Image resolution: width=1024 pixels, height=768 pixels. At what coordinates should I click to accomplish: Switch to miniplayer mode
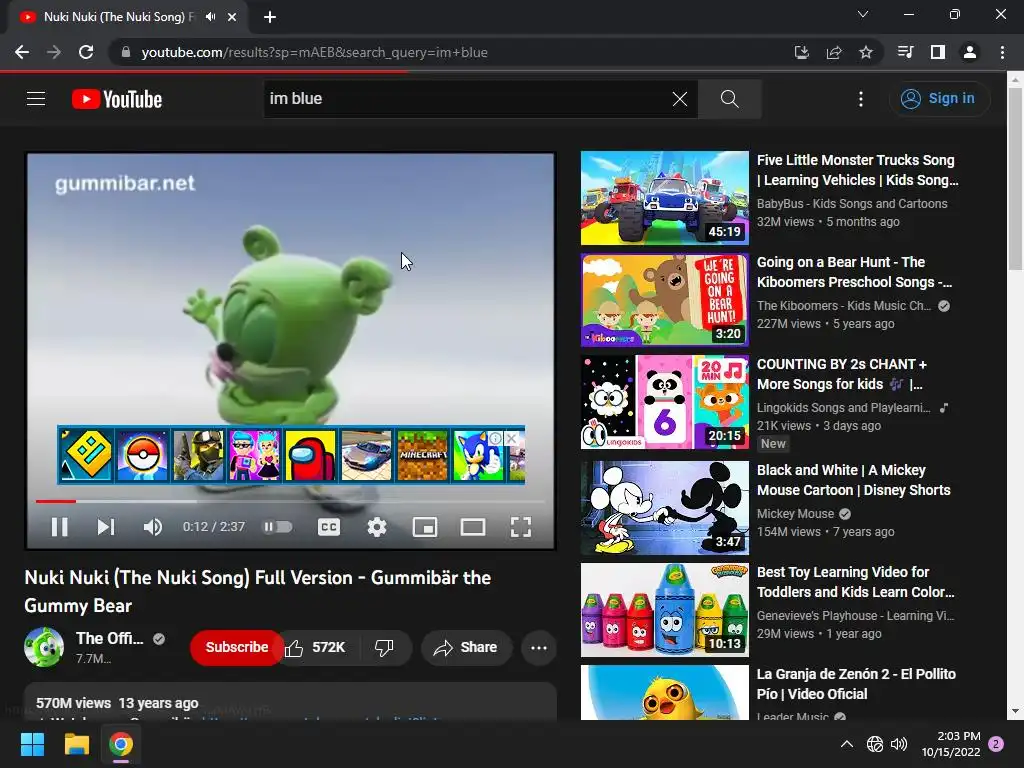[x=425, y=526]
